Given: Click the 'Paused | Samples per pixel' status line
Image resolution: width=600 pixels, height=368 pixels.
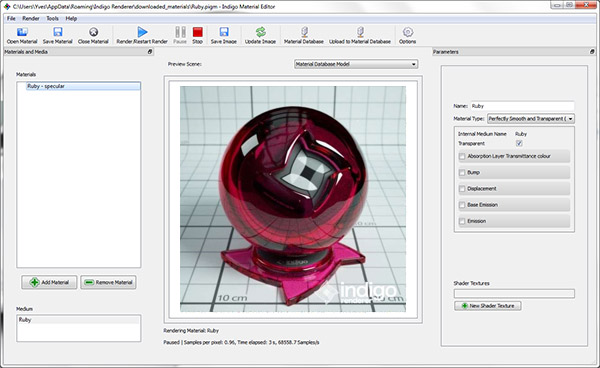Looking at the screenshot, I should 241,342.
